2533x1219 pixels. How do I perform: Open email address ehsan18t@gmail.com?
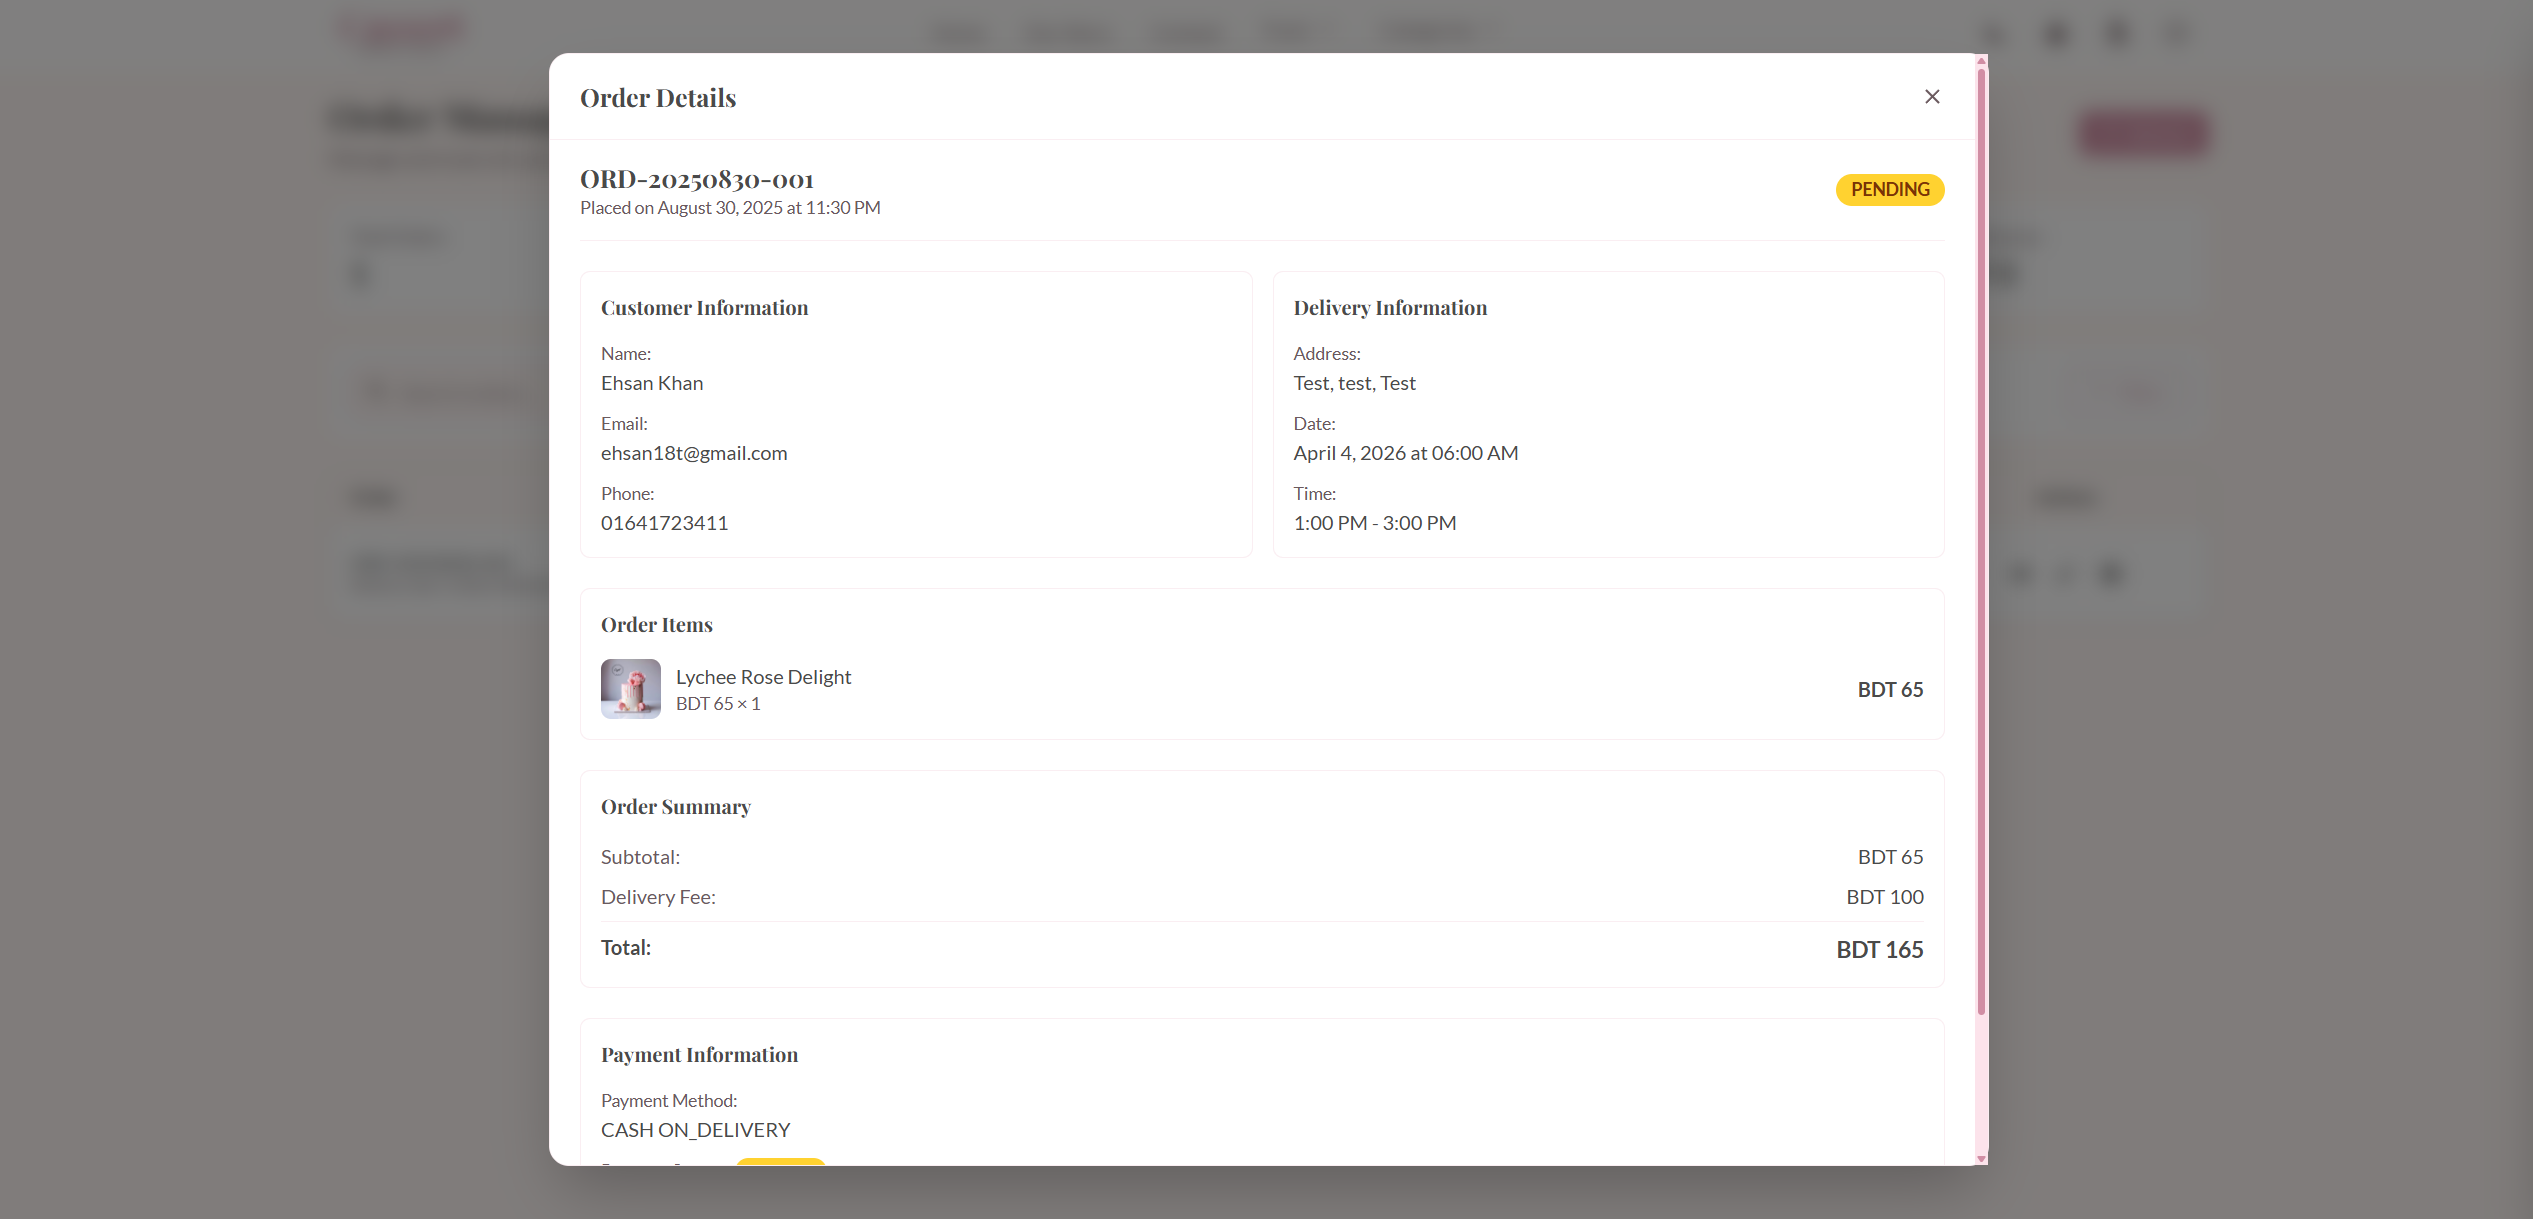(x=694, y=452)
